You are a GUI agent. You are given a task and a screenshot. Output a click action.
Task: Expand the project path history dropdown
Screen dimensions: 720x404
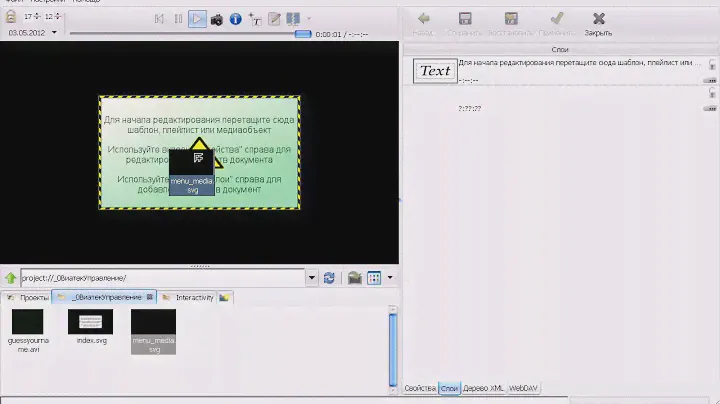point(312,278)
